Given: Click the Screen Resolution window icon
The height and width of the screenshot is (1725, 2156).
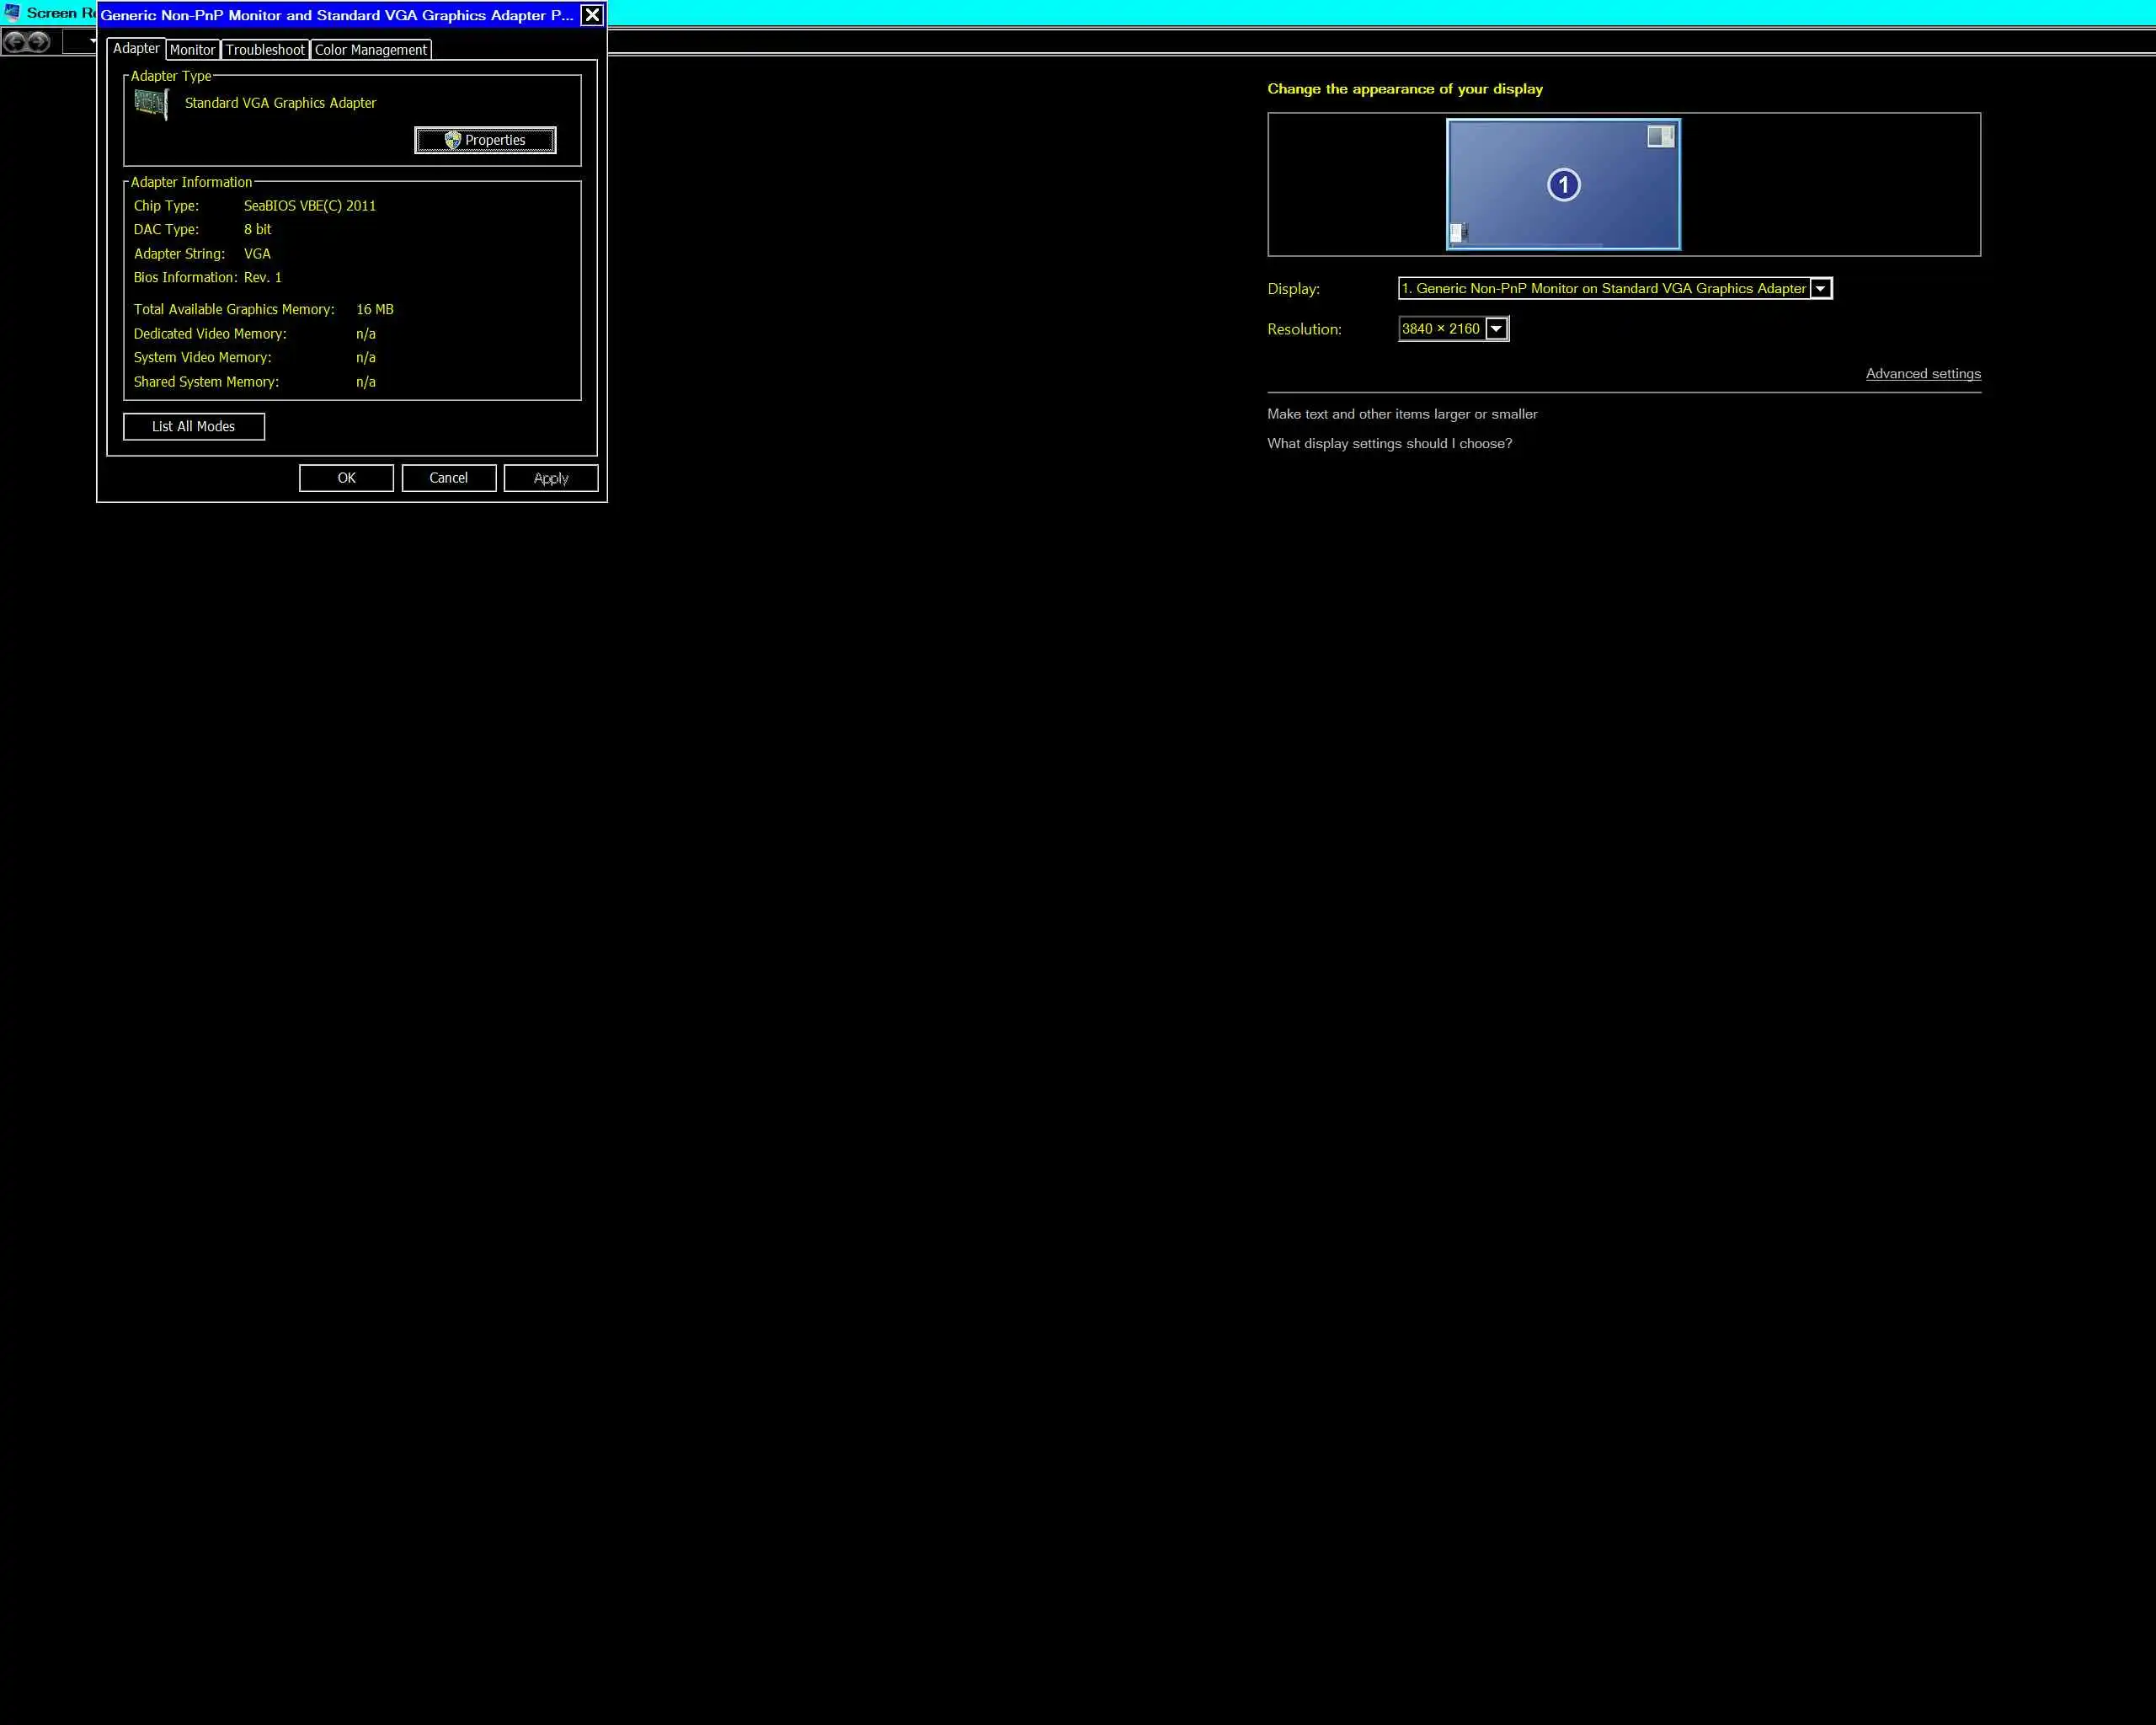Looking at the screenshot, I should 12,13.
